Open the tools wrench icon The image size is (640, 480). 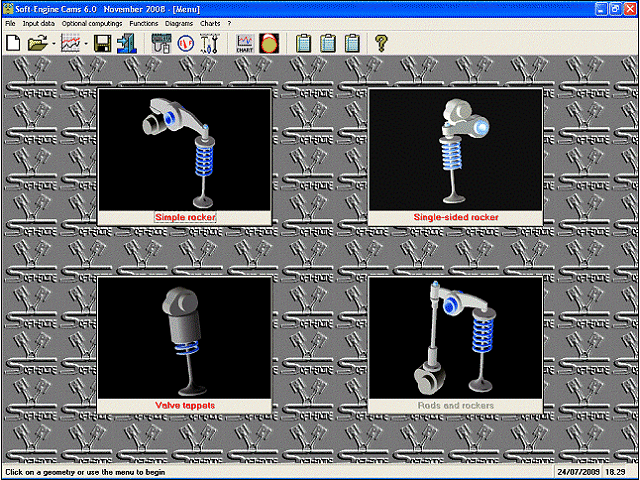(x=210, y=43)
